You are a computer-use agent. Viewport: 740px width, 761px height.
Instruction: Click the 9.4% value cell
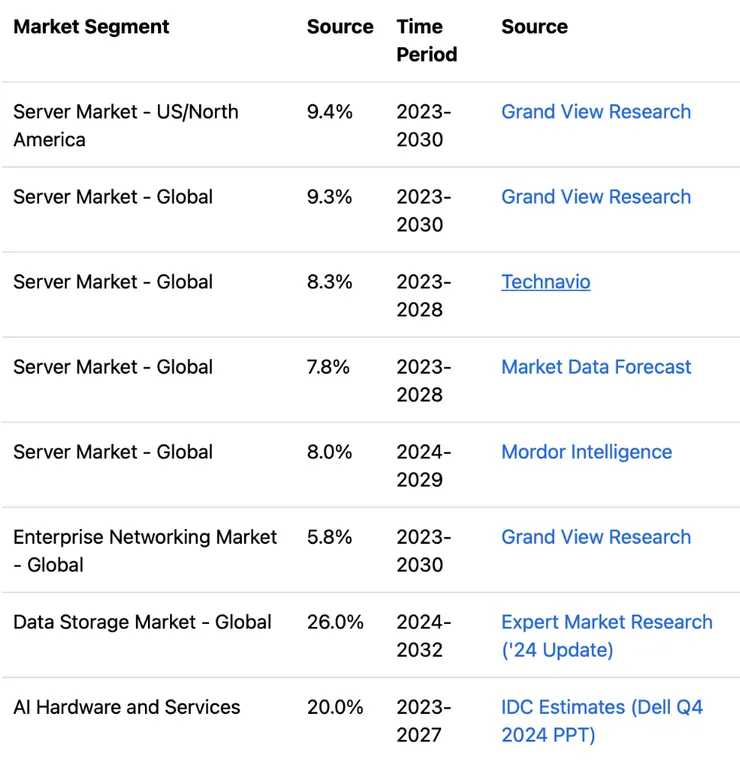[330, 112]
